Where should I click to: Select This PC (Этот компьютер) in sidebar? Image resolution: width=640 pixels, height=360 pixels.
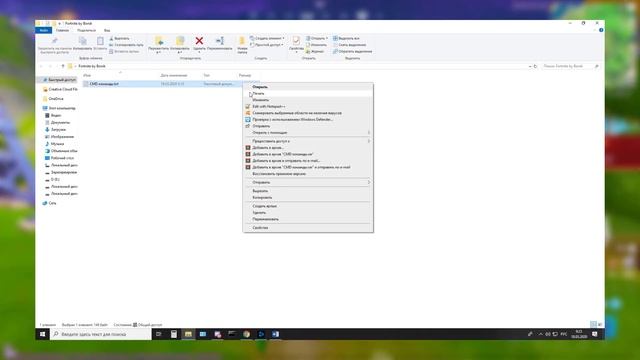tap(59, 108)
